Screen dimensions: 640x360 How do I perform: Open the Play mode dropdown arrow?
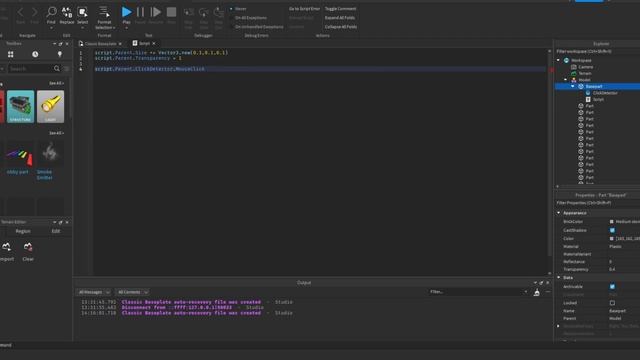[x=127, y=28]
